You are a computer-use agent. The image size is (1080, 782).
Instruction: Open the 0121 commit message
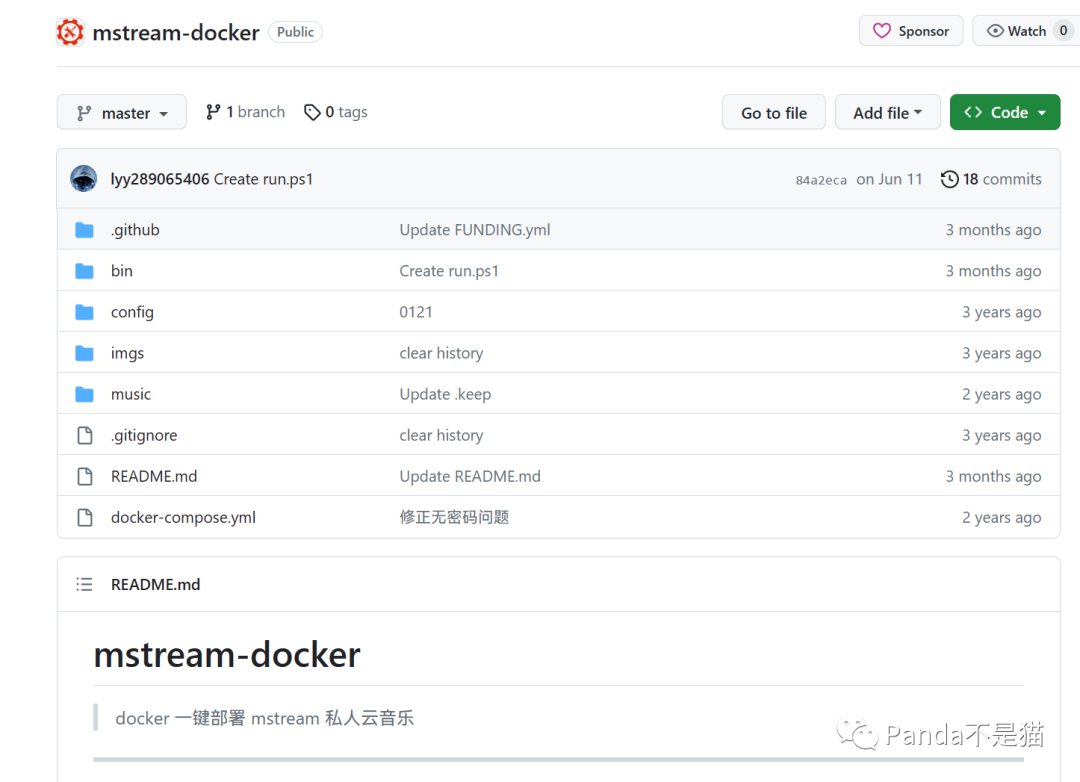tap(416, 312)
